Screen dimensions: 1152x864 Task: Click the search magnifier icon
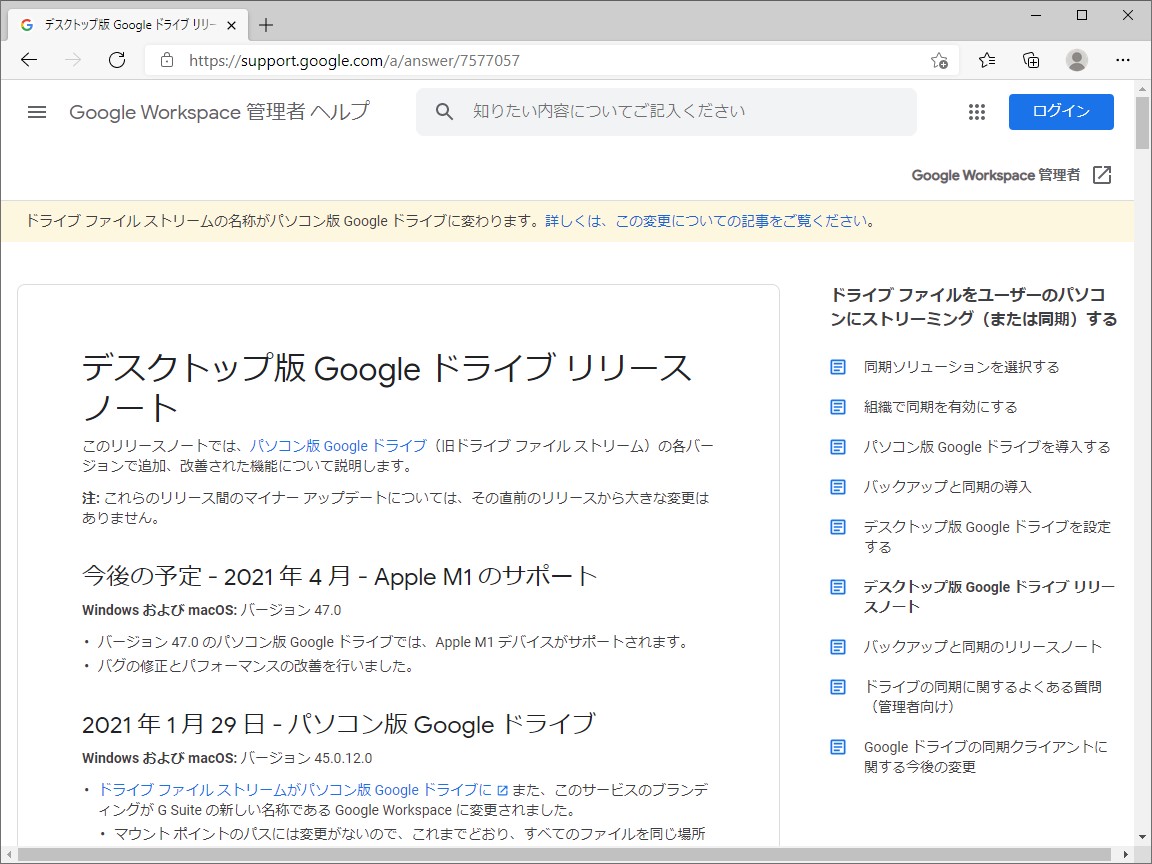pos(443,112)
